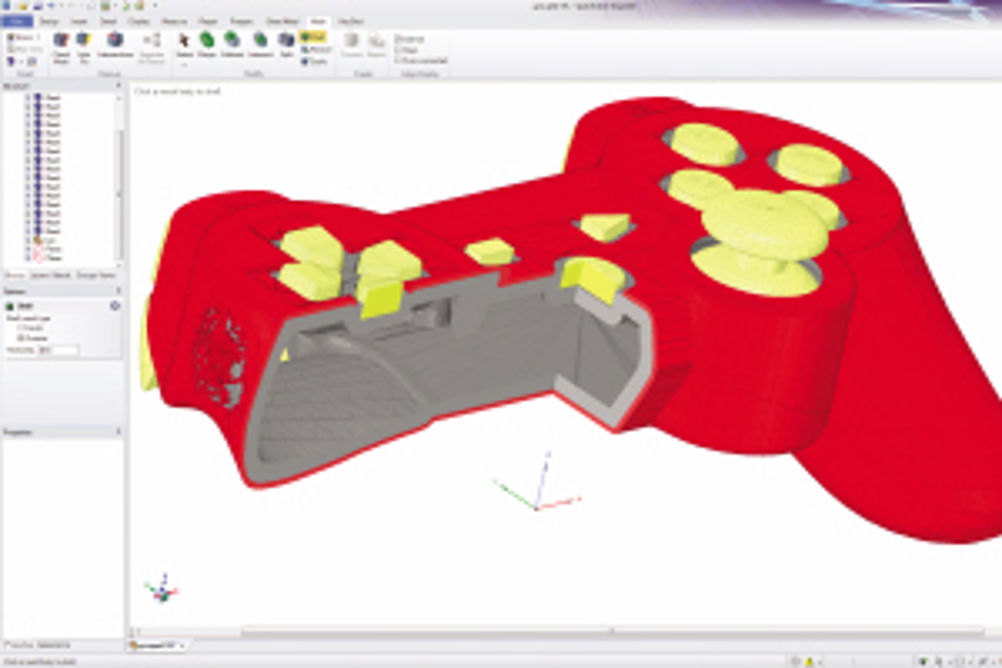Choose the Intersect facets tool

(260, 46)
